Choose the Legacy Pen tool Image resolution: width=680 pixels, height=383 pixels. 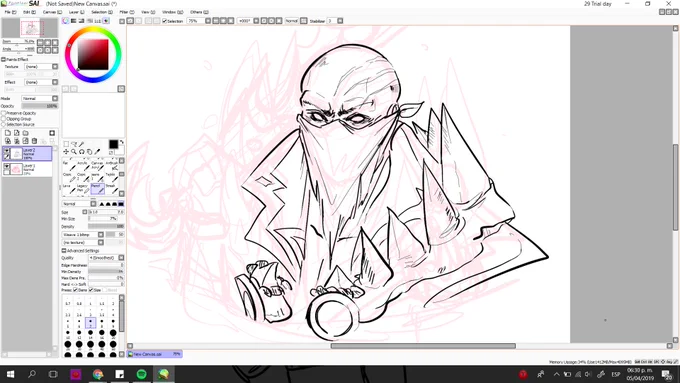[x=83, y=188]
